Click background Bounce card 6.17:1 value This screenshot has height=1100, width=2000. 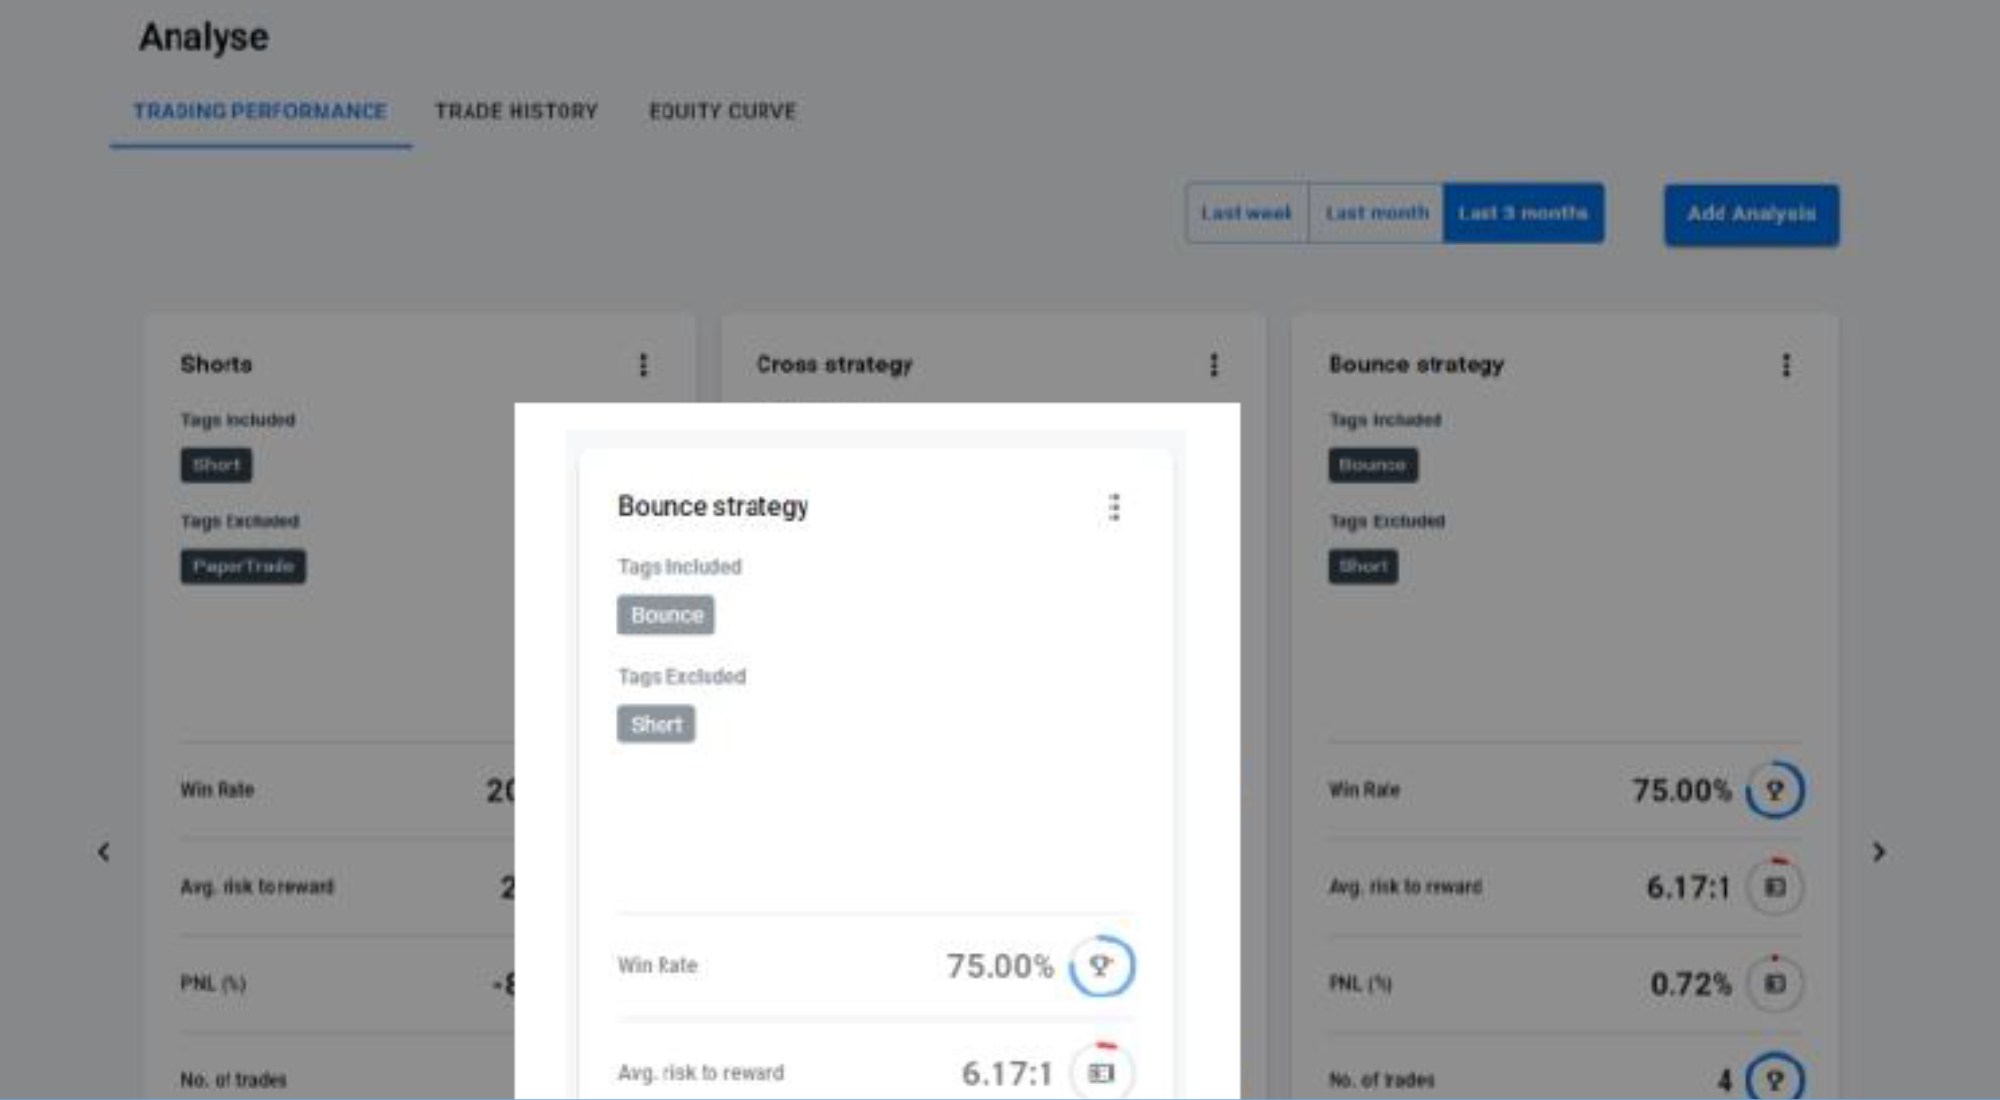pos(1688,887)
